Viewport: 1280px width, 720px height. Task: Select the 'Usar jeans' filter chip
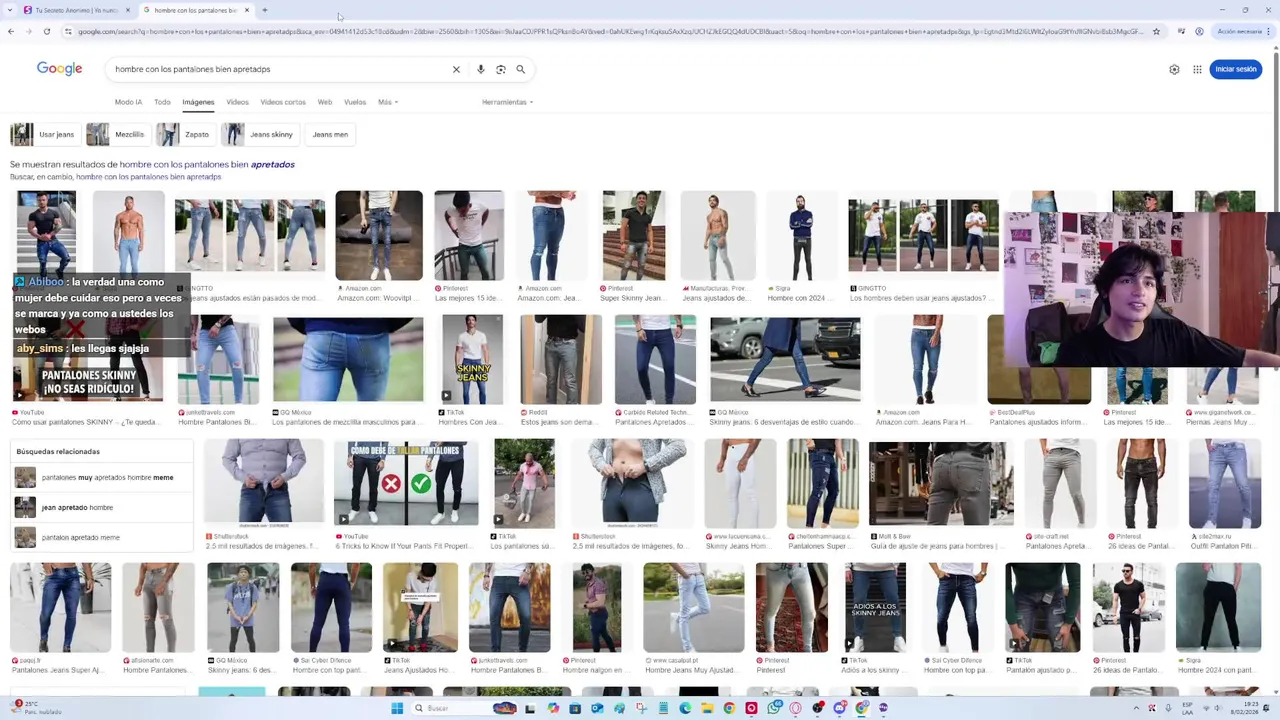pos(44,134)
